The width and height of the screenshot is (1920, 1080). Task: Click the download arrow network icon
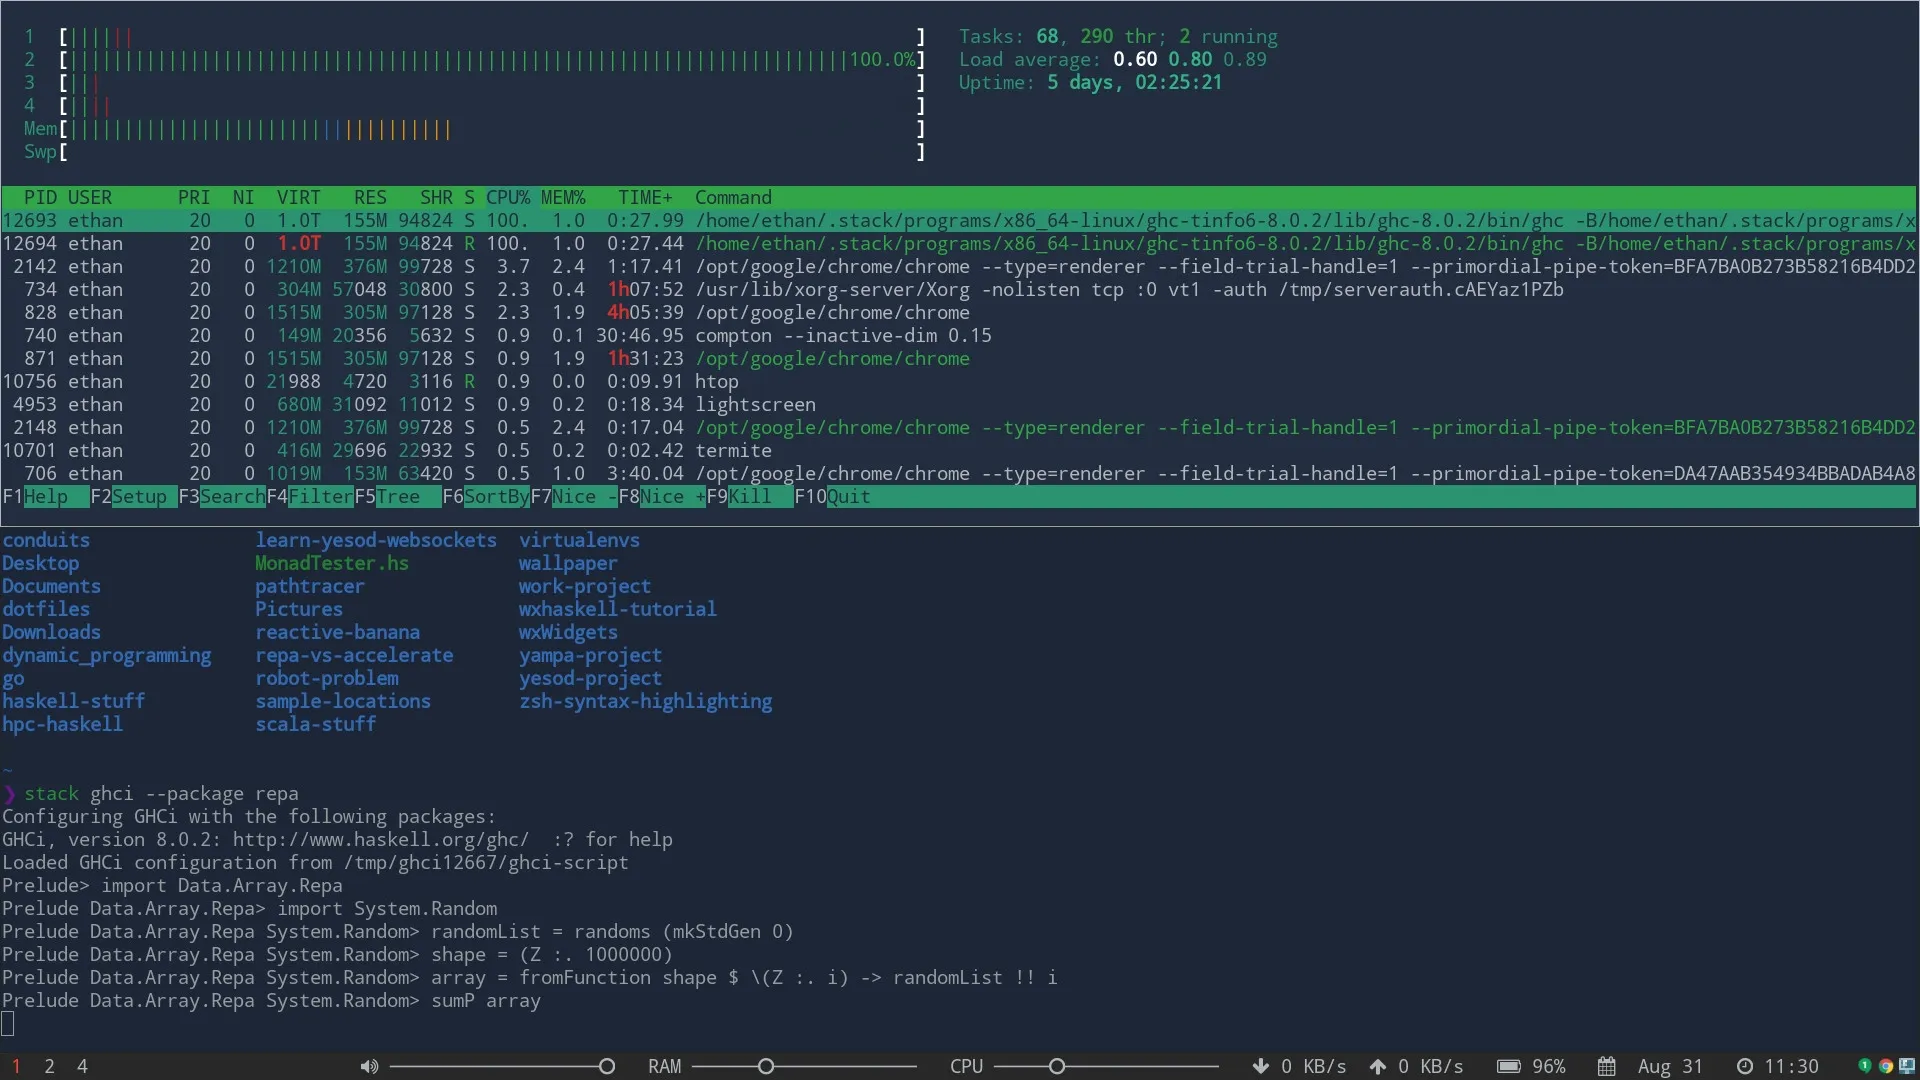(1261, 1066)
